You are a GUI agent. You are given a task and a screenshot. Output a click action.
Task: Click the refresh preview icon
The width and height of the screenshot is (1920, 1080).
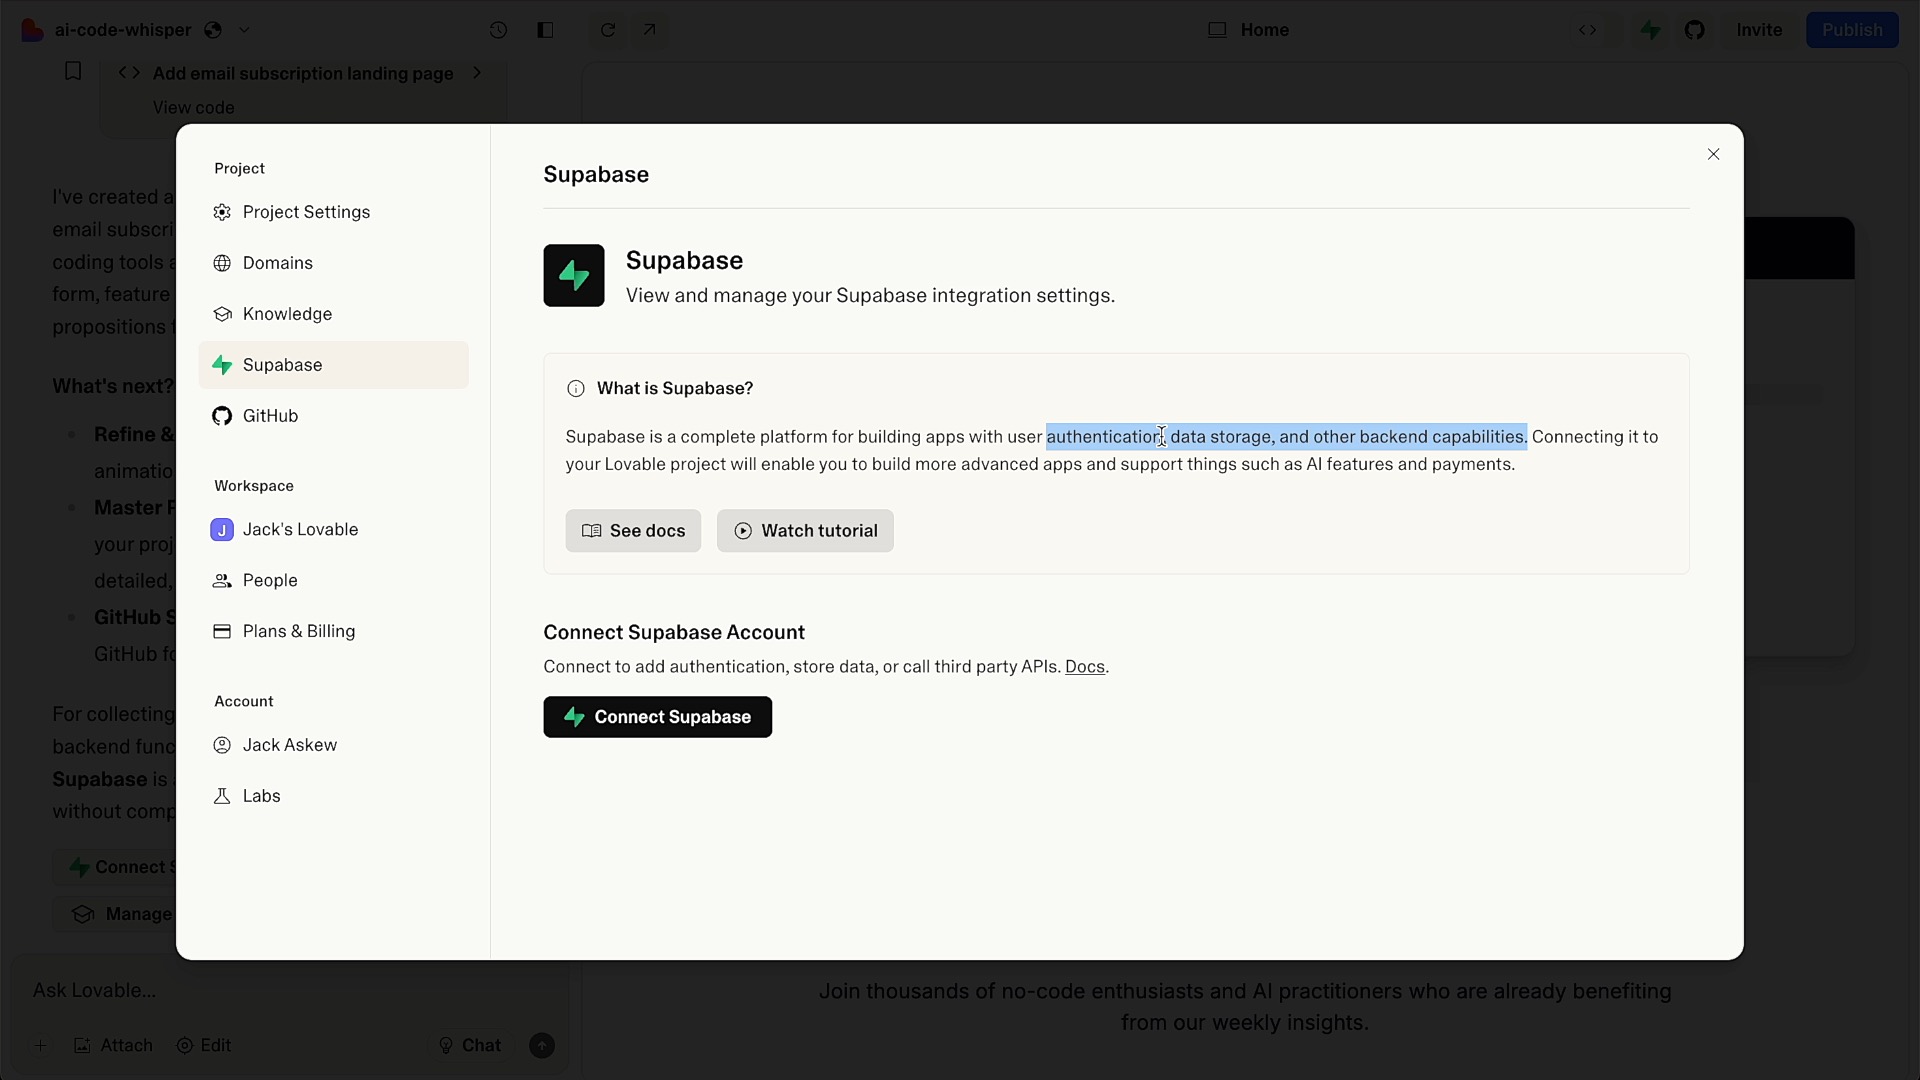click(x=607, y=30)
